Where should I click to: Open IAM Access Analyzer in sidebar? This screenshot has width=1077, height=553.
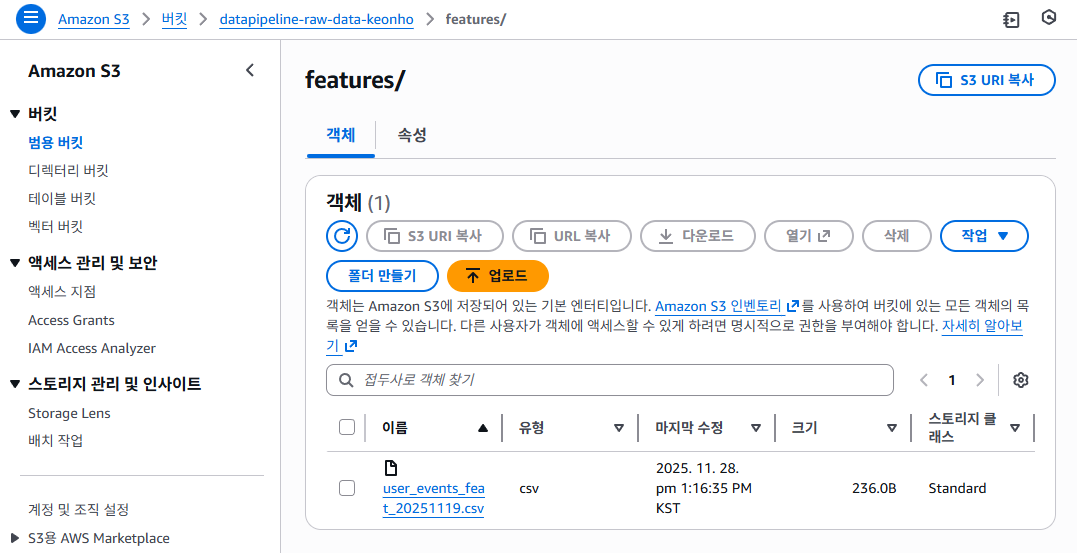coord(92,348)
